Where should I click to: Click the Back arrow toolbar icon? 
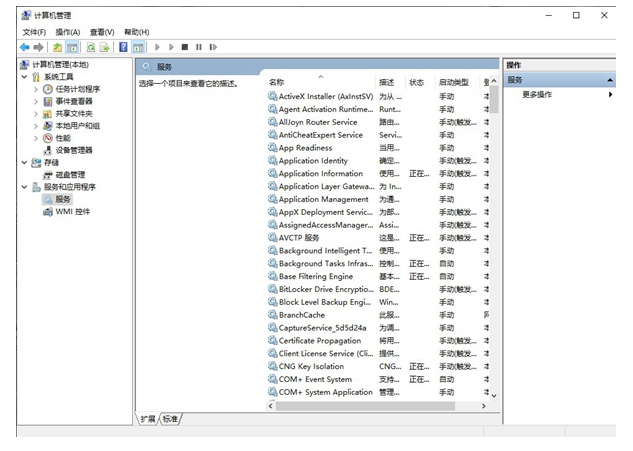[x=24, y=47]
